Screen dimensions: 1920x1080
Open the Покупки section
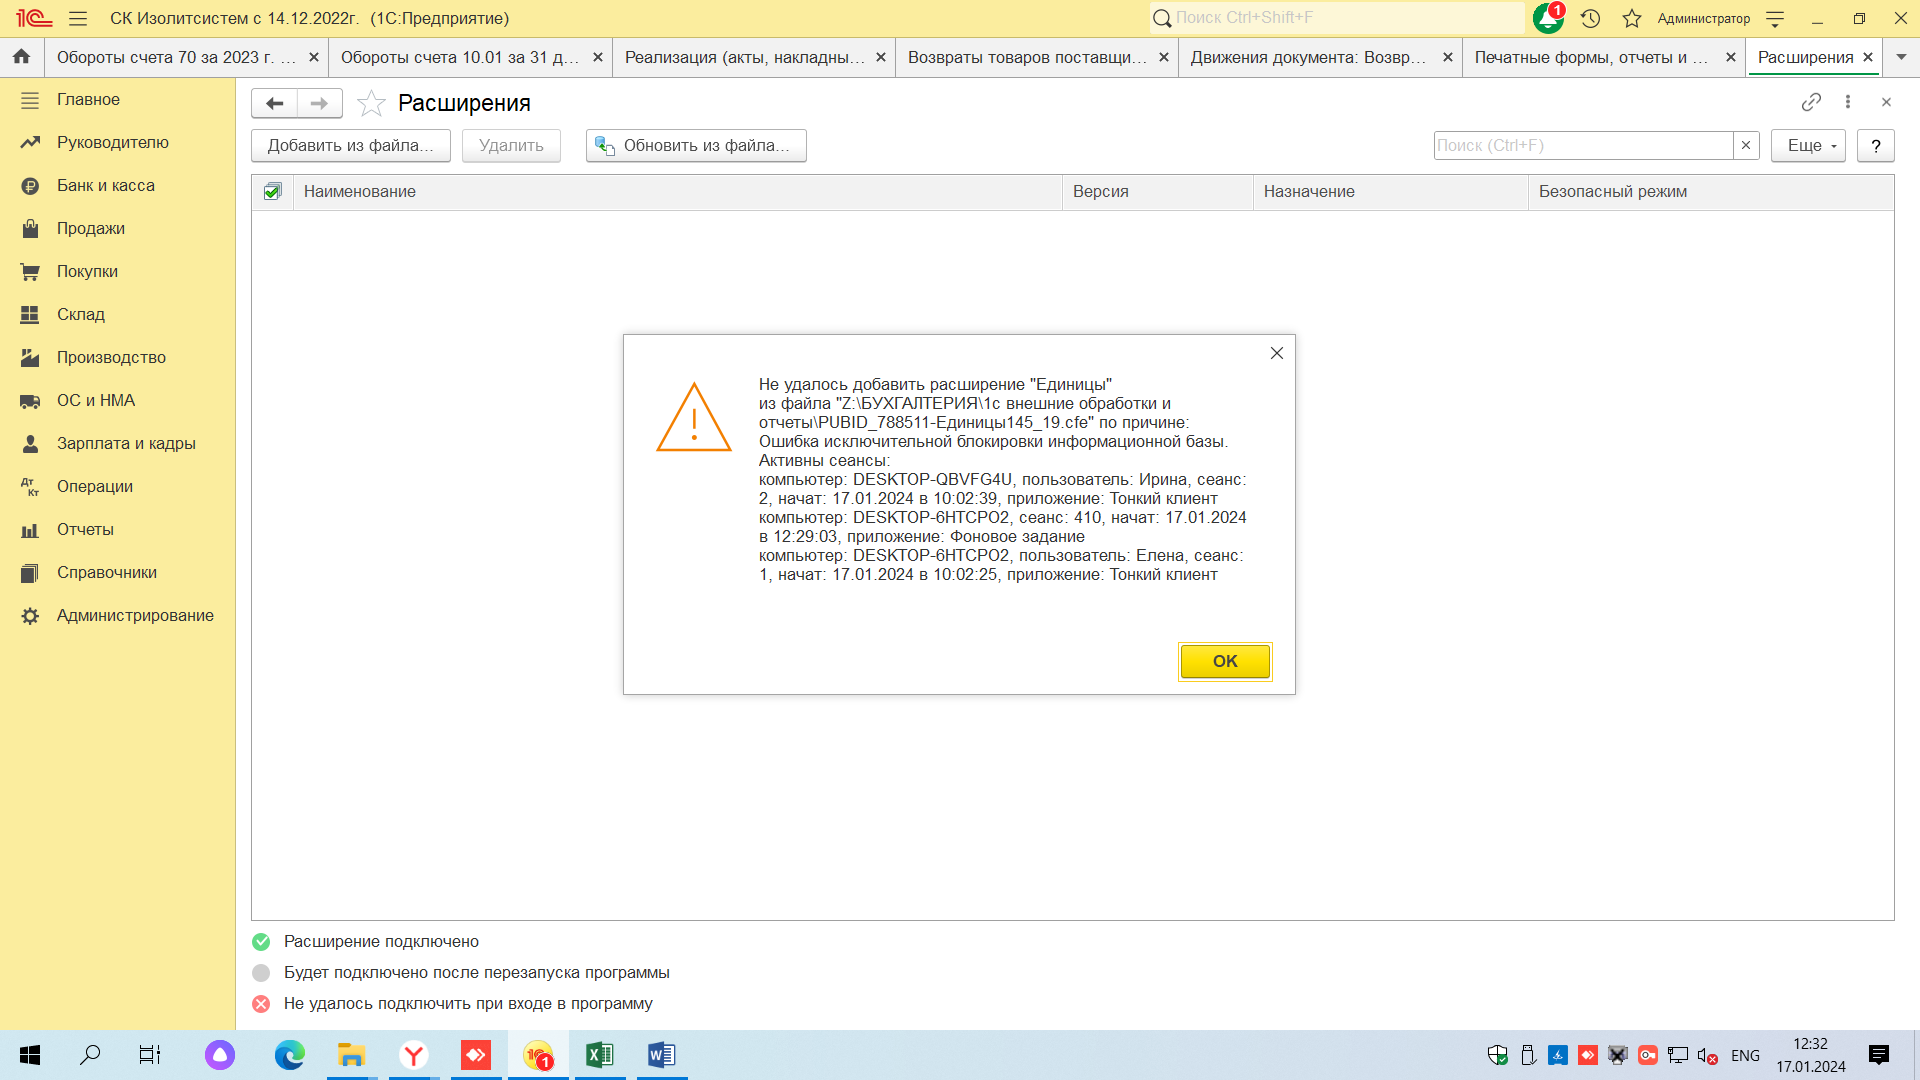tap(118, 272)
